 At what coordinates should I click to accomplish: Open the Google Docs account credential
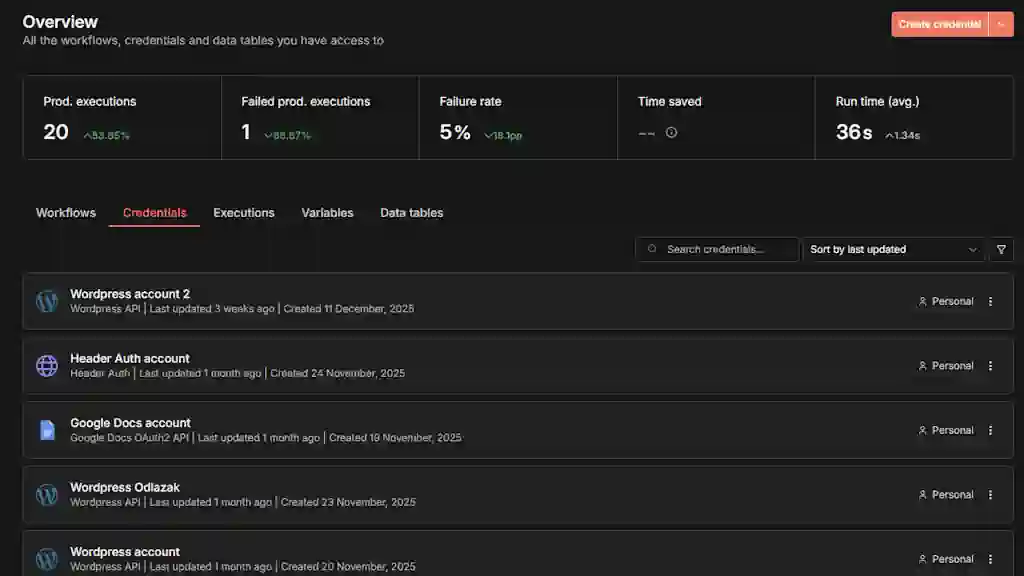130,423
